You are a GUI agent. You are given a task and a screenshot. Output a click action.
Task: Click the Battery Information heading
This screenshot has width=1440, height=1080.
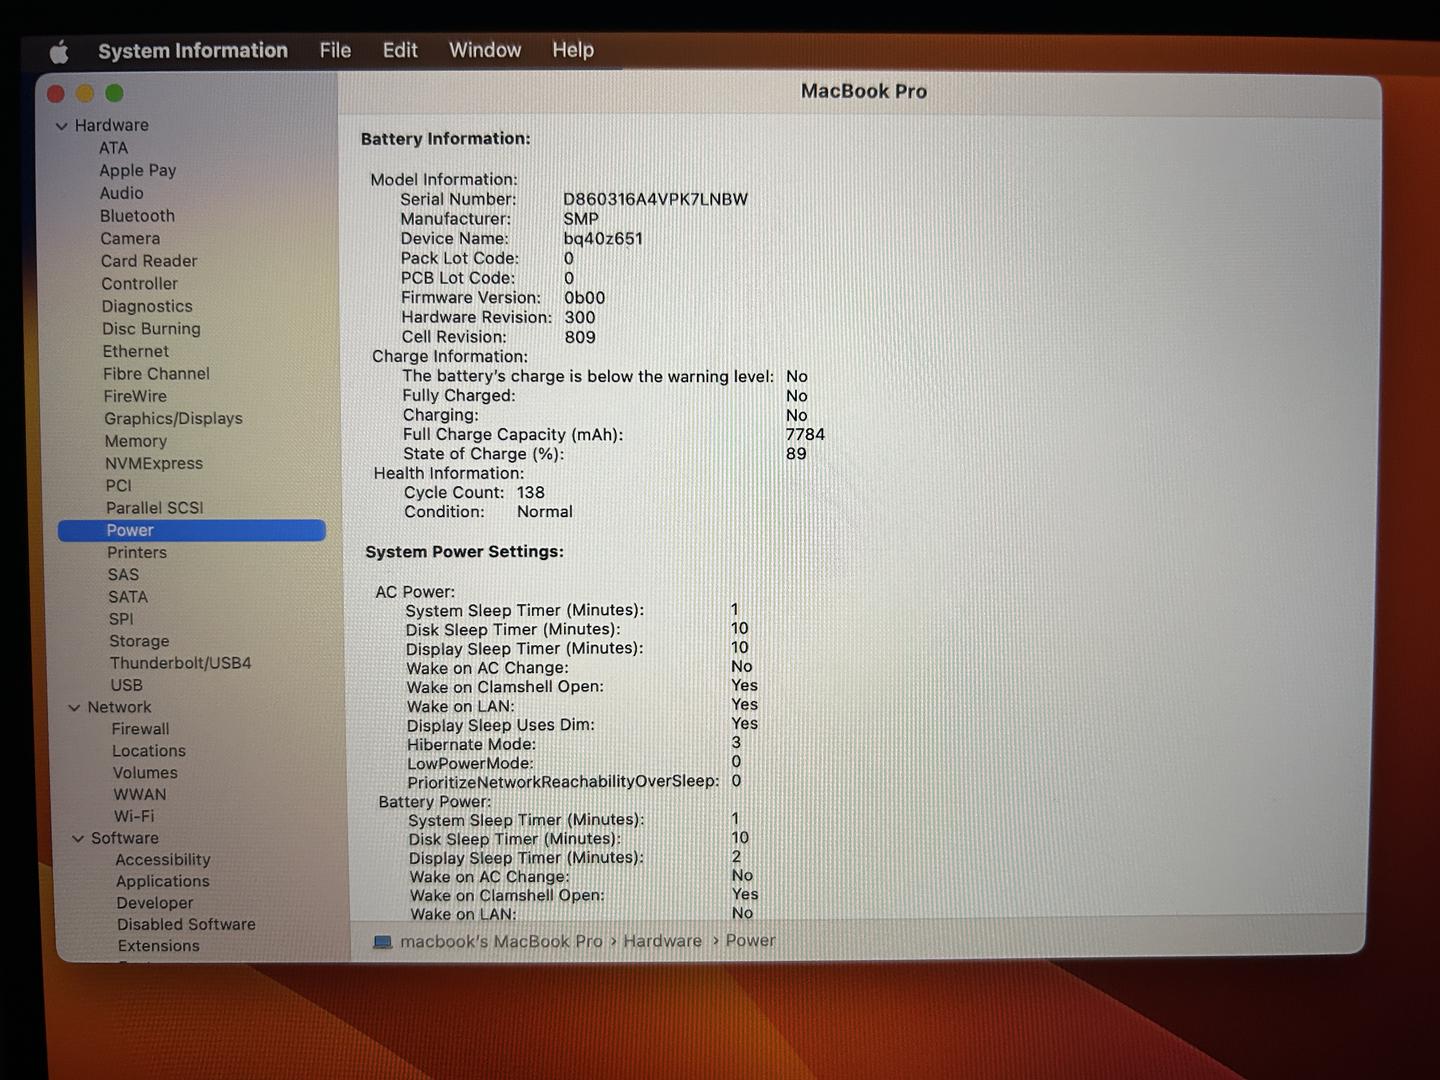pyautogui.click(x=446, y=139)
